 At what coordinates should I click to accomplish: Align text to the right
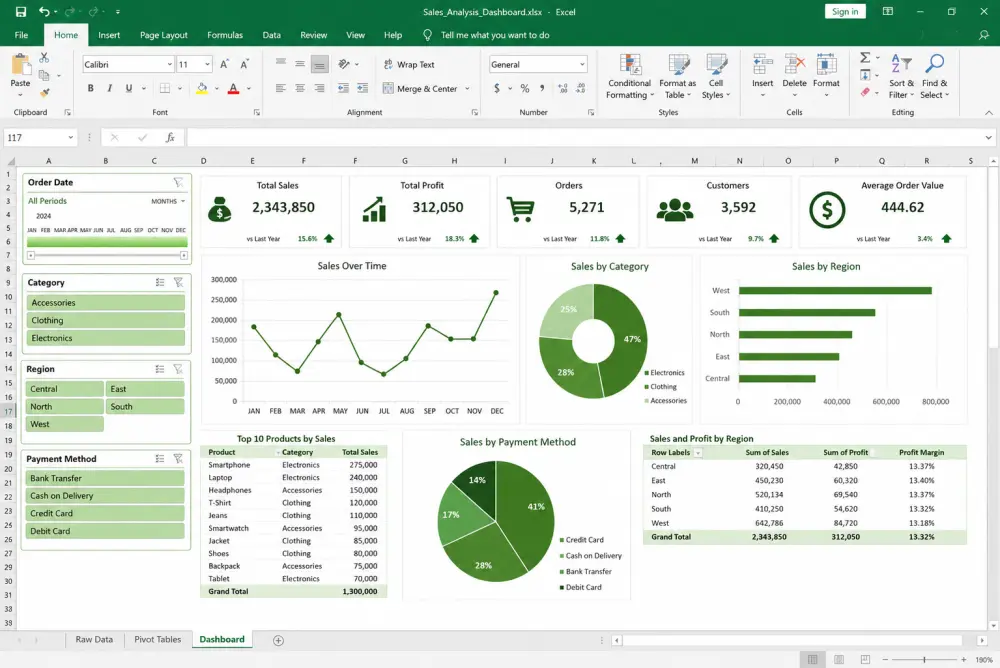[320, 89]
